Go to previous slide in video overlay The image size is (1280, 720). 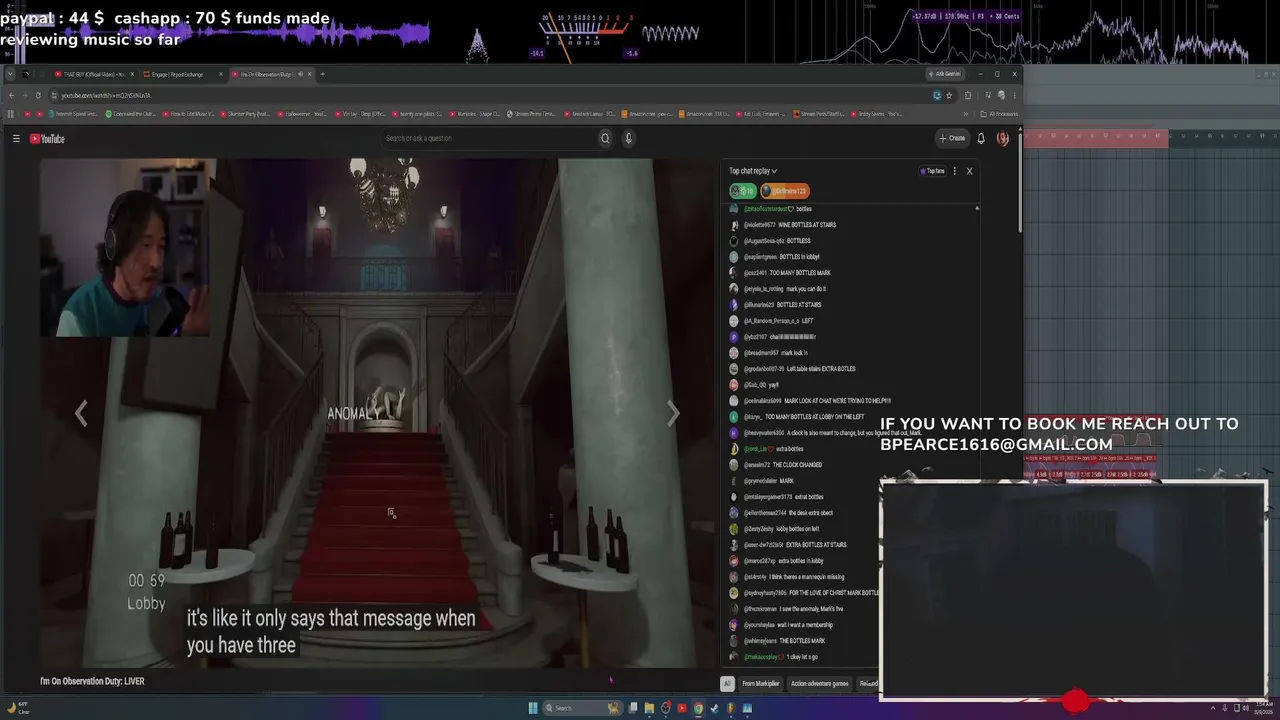click(x=81, y=413)
